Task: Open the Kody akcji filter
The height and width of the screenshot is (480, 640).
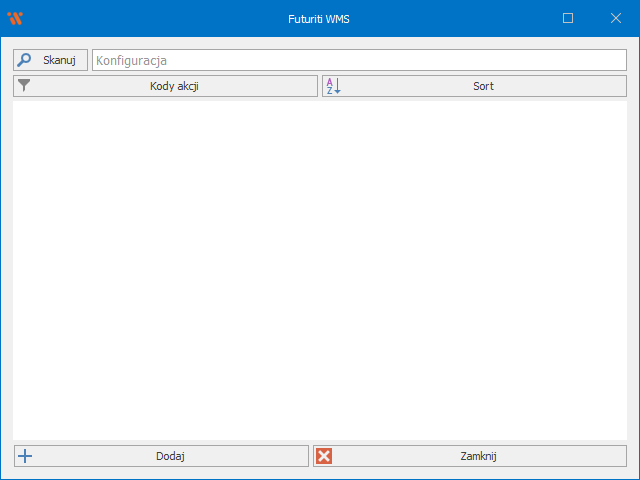Action: pyautogui.click(x=174, y=86)
